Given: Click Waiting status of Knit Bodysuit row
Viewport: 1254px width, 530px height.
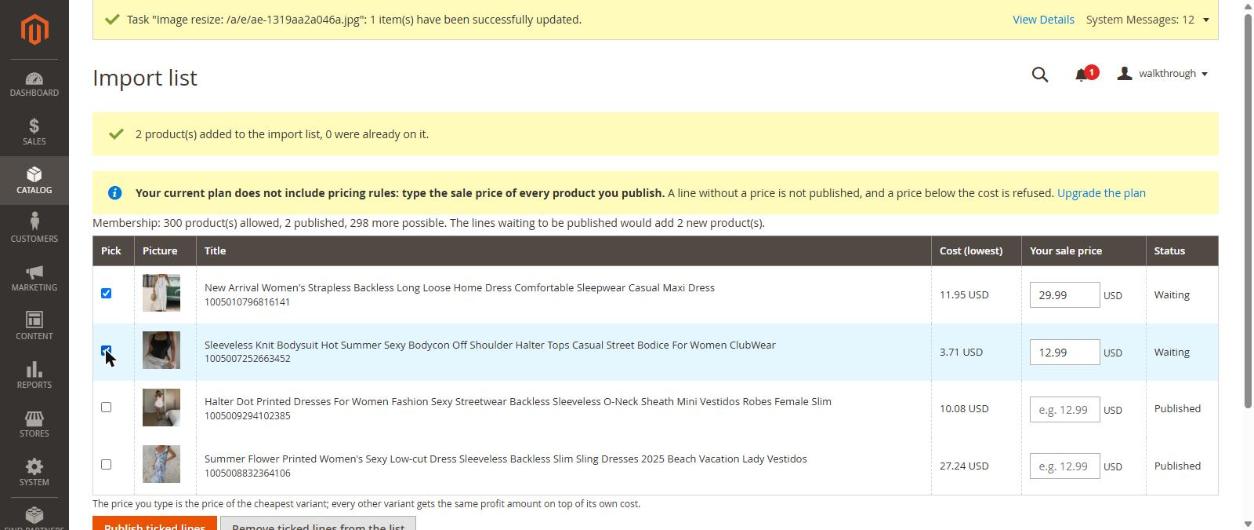Looking at the screenshot, I should click(x=1172, y=352).
